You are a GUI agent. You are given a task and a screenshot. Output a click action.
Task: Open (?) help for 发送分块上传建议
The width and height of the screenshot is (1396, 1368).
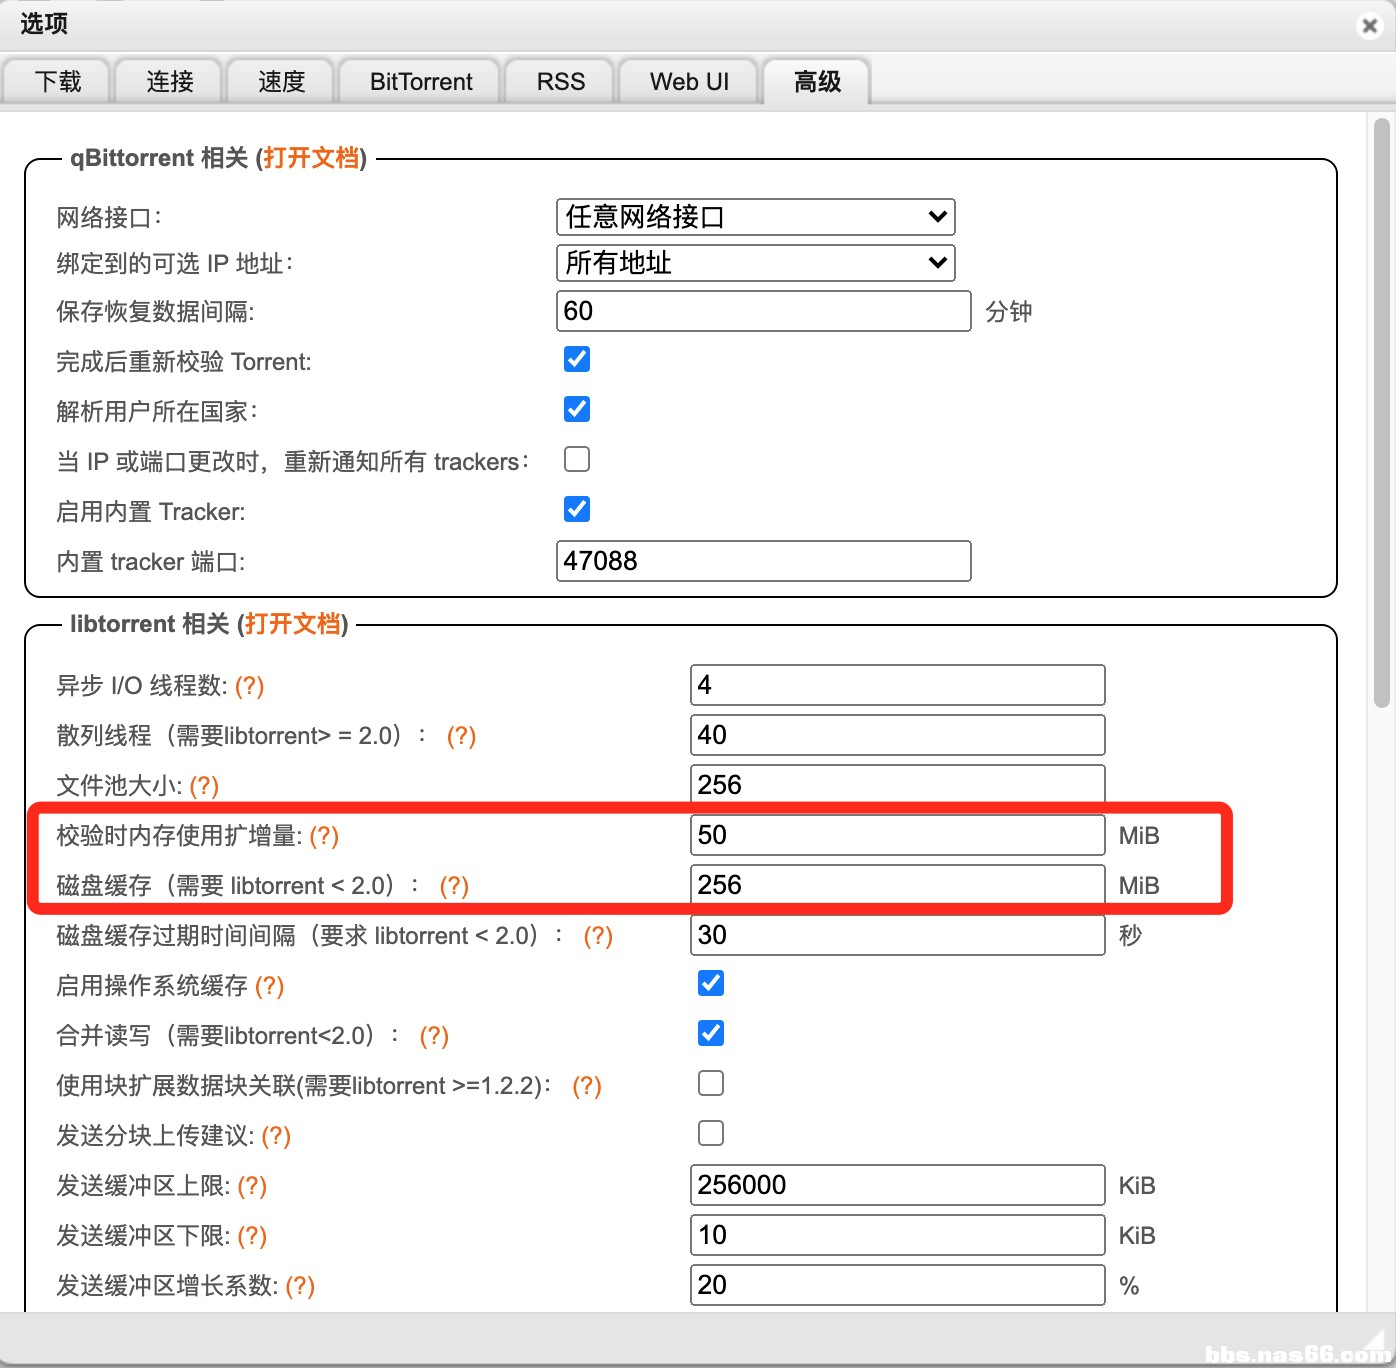pyautogui.click(x=276, y=1136)
